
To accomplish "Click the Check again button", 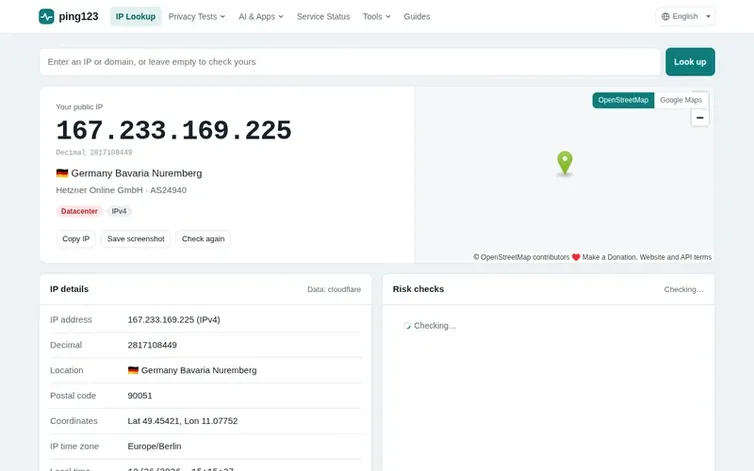I will point(203,239).
